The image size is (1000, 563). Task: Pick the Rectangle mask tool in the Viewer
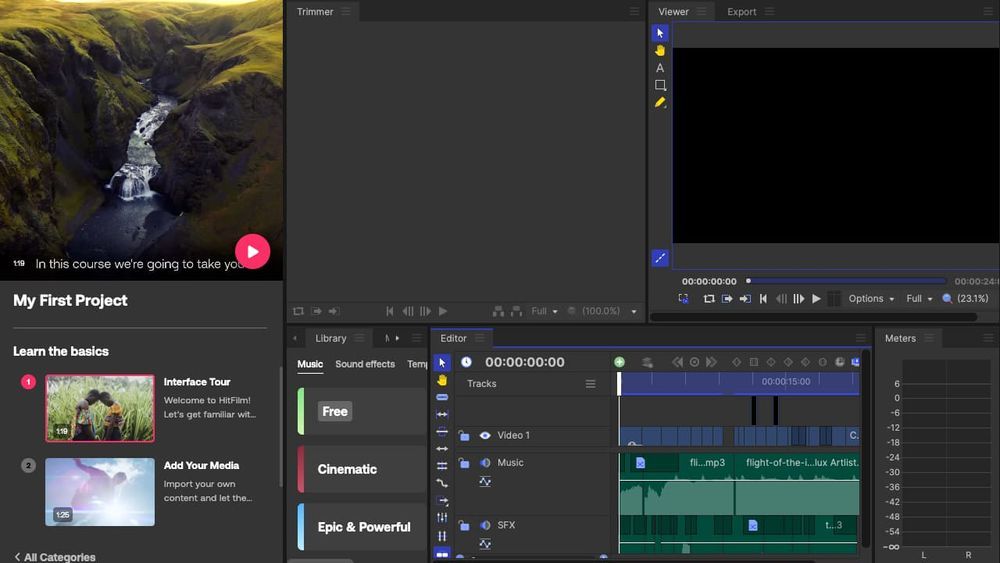[x=660, y=85]
